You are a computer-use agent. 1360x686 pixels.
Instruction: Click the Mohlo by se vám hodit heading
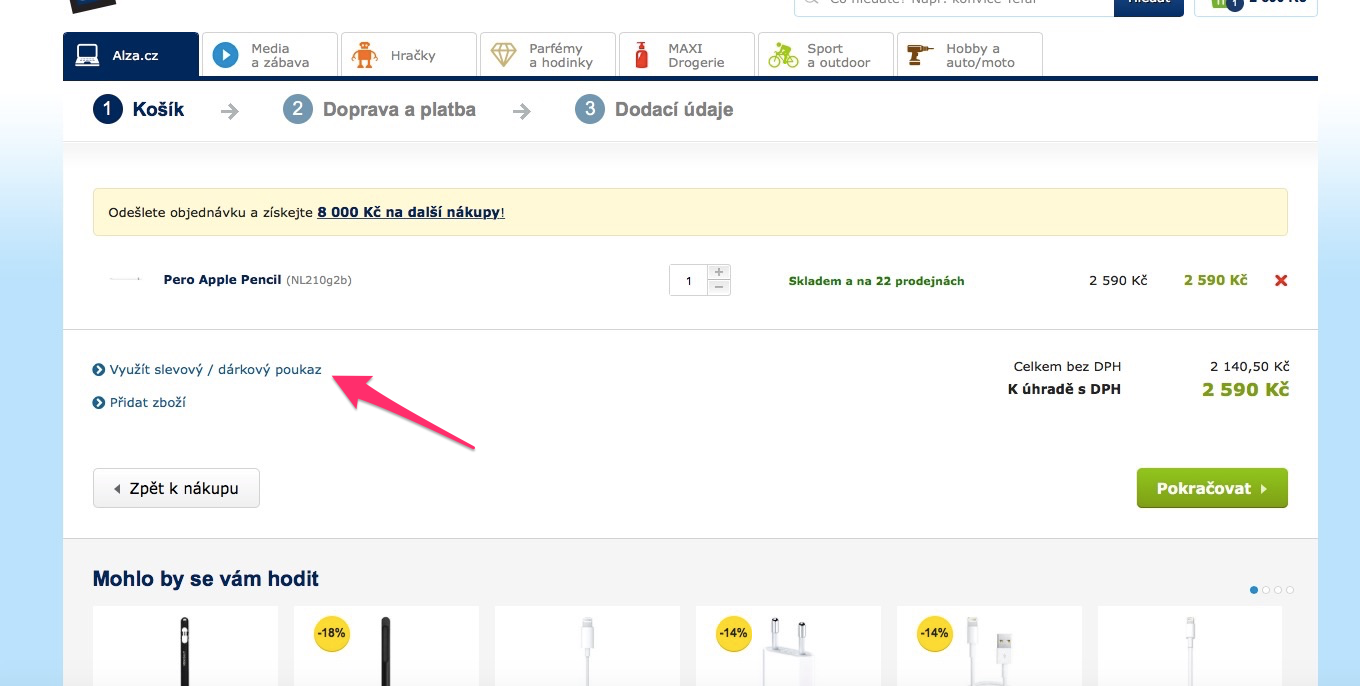pyautogui.click(x=206, y=579)
